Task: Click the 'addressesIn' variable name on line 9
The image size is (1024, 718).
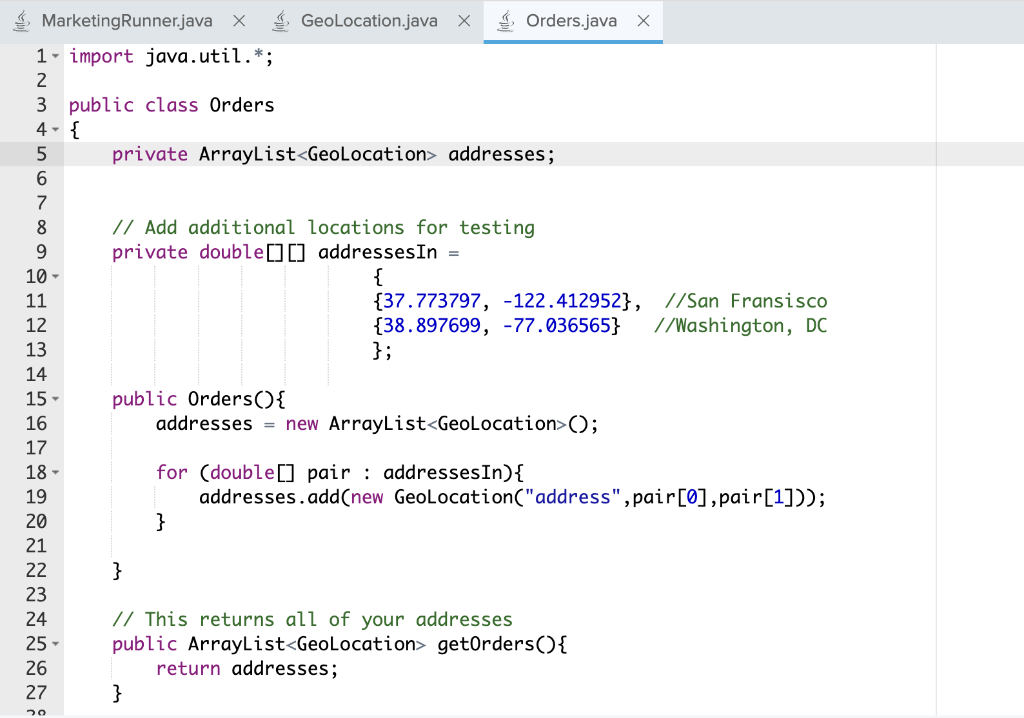Action: pyautogui.click(x=377, y=252)
